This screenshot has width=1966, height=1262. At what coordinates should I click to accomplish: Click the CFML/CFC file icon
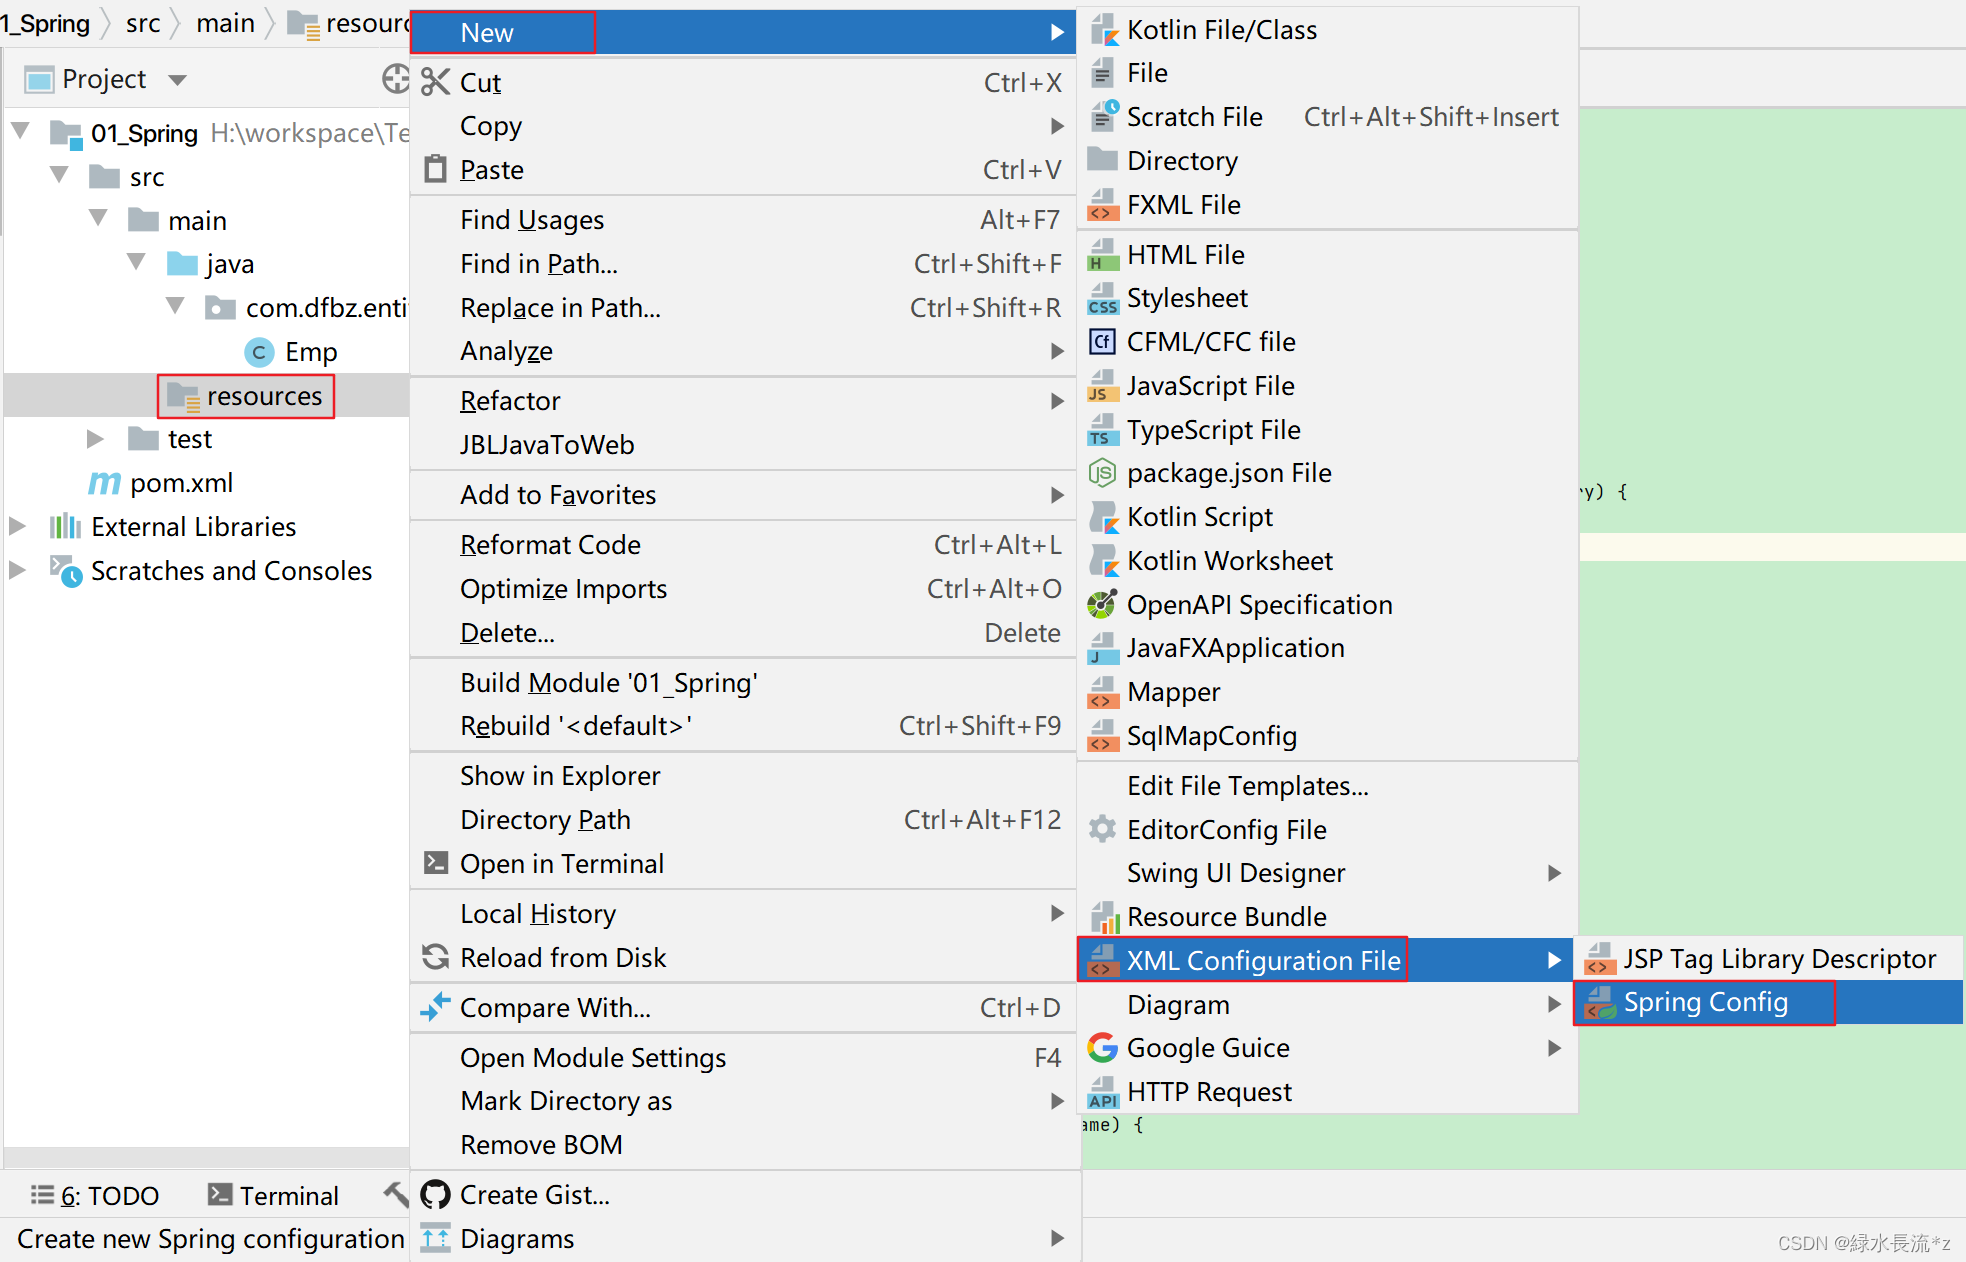pyautogui.click(x=1103, y=342)
